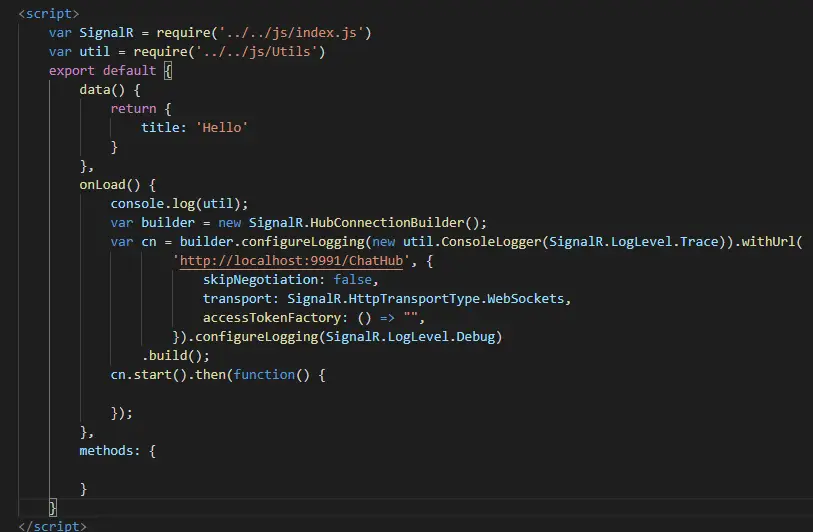Click the '../../js/index.js' string

pos(291,33)
